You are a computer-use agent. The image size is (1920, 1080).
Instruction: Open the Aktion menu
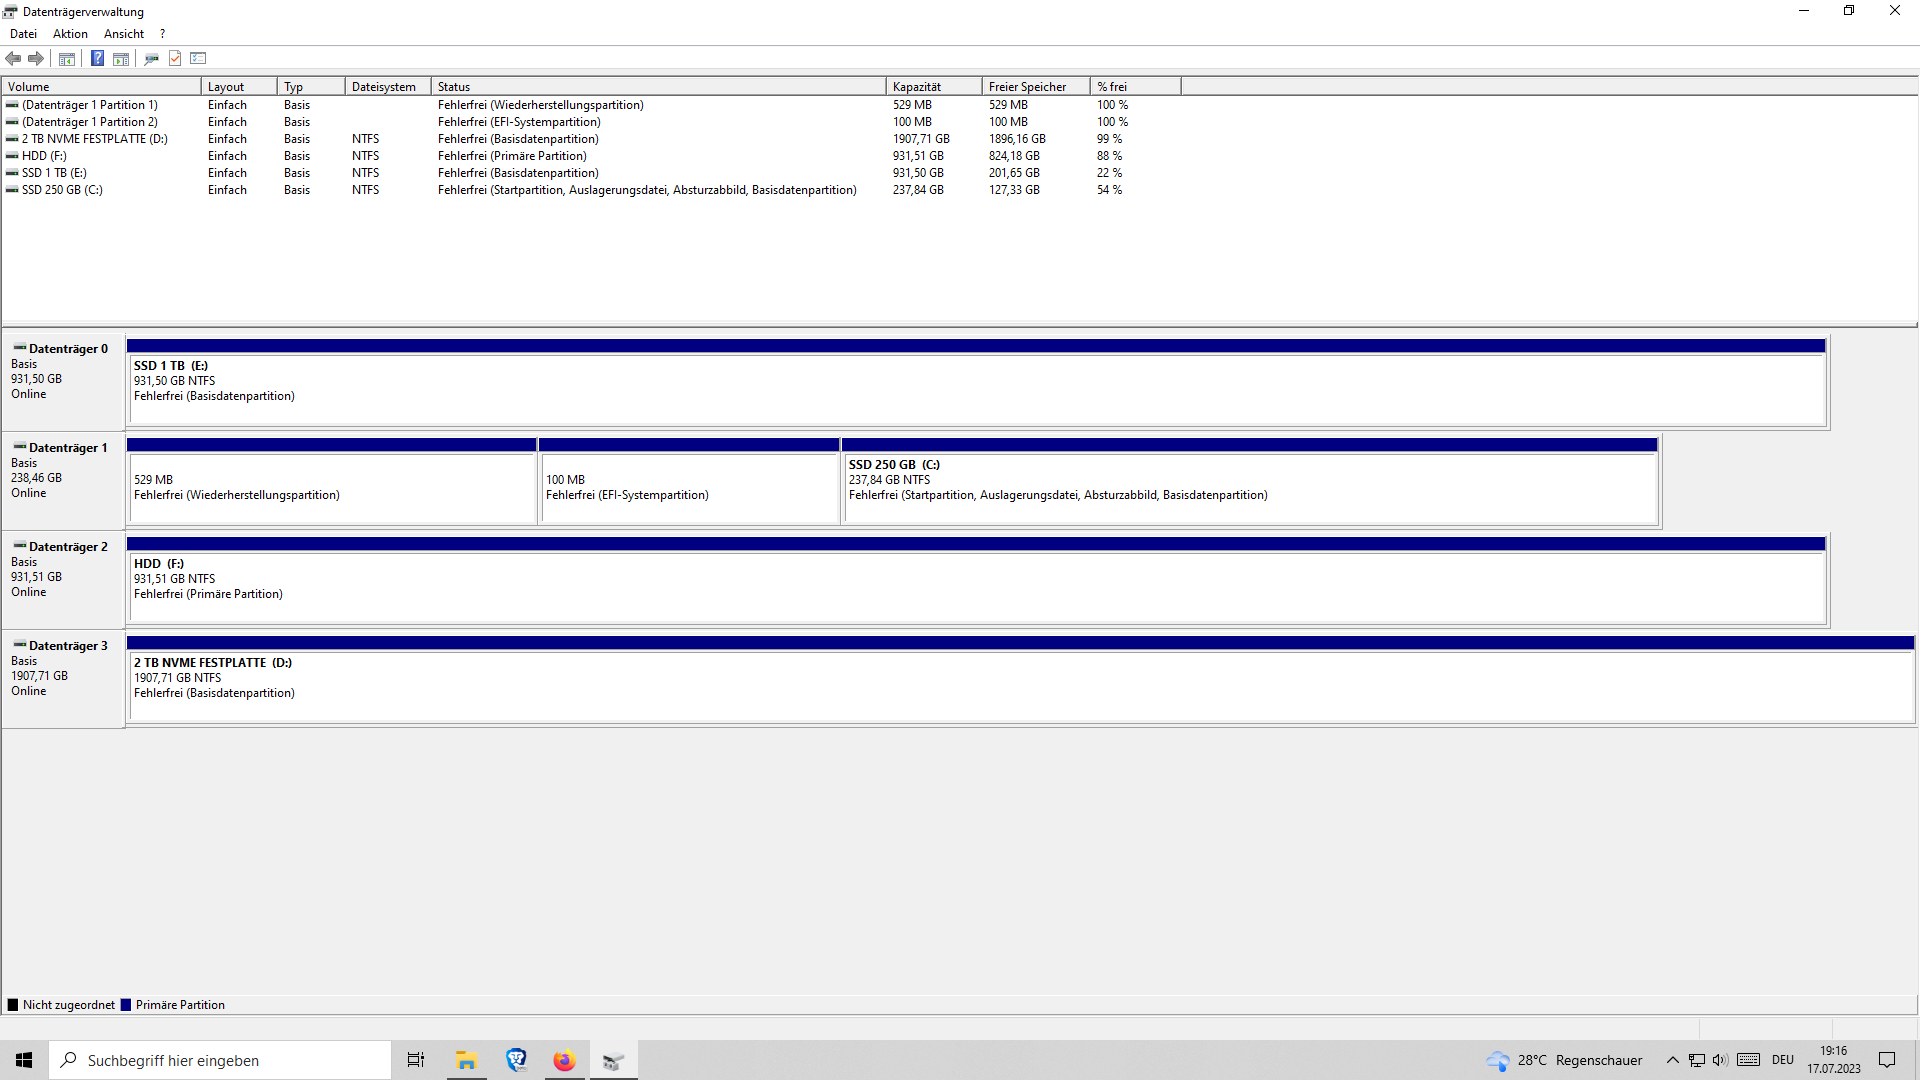[70, 34]
